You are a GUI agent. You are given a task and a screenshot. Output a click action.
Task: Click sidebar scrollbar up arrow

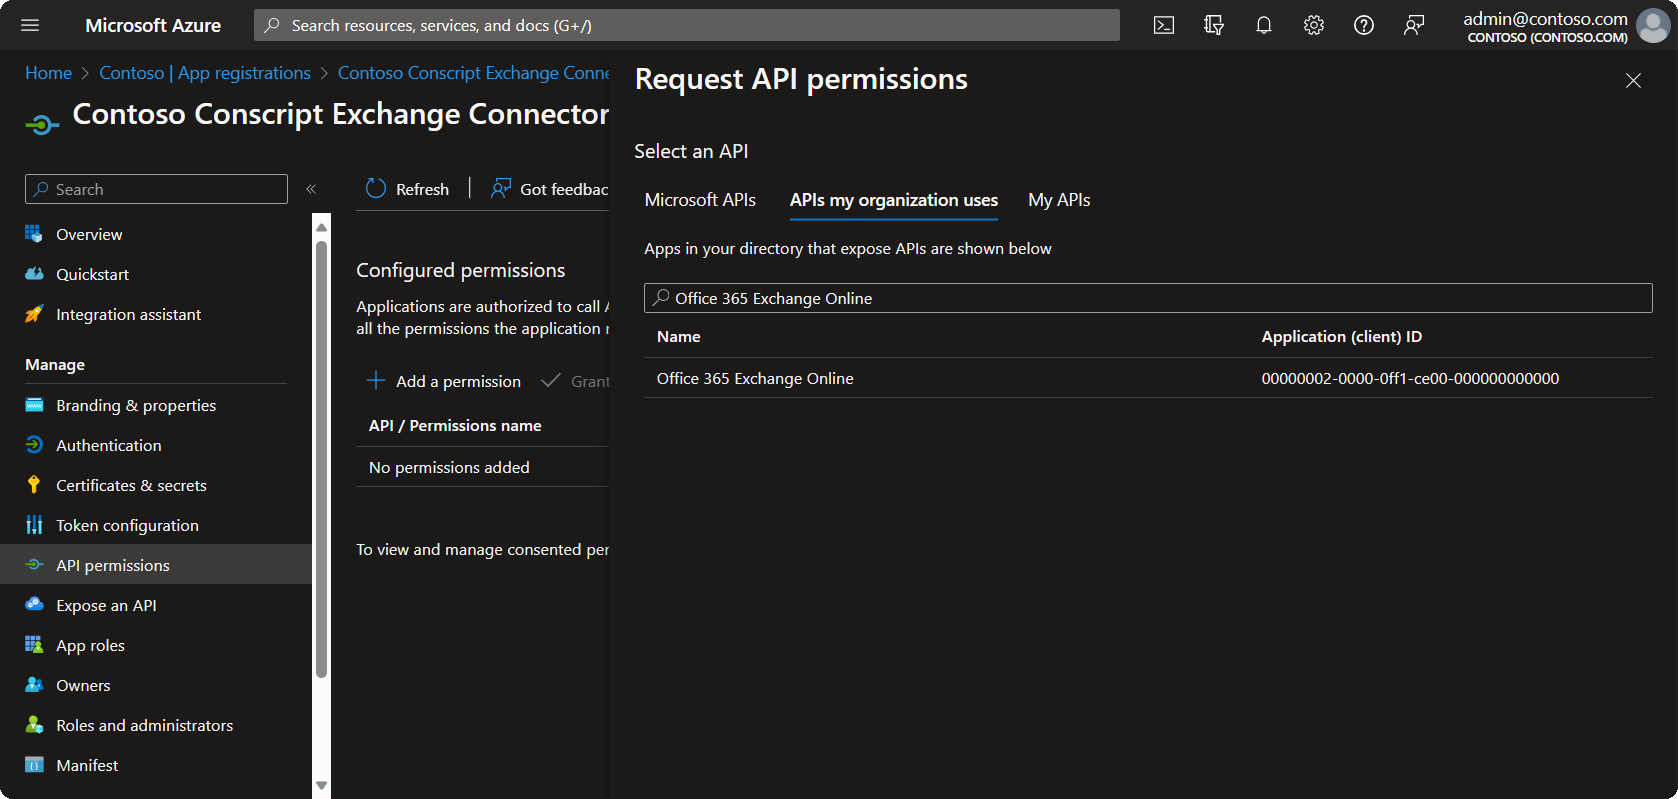pos(321,227)
